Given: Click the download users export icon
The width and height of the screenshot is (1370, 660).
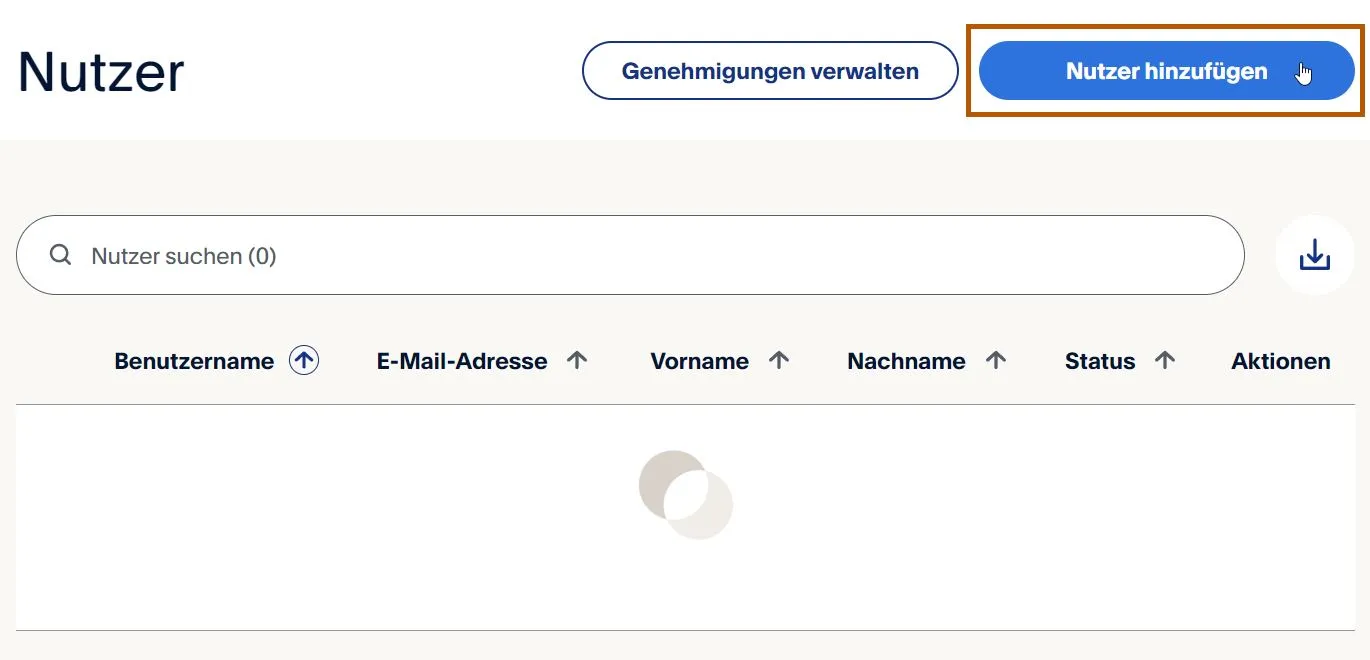Looking at the screenshot, I should point(1315,255).
